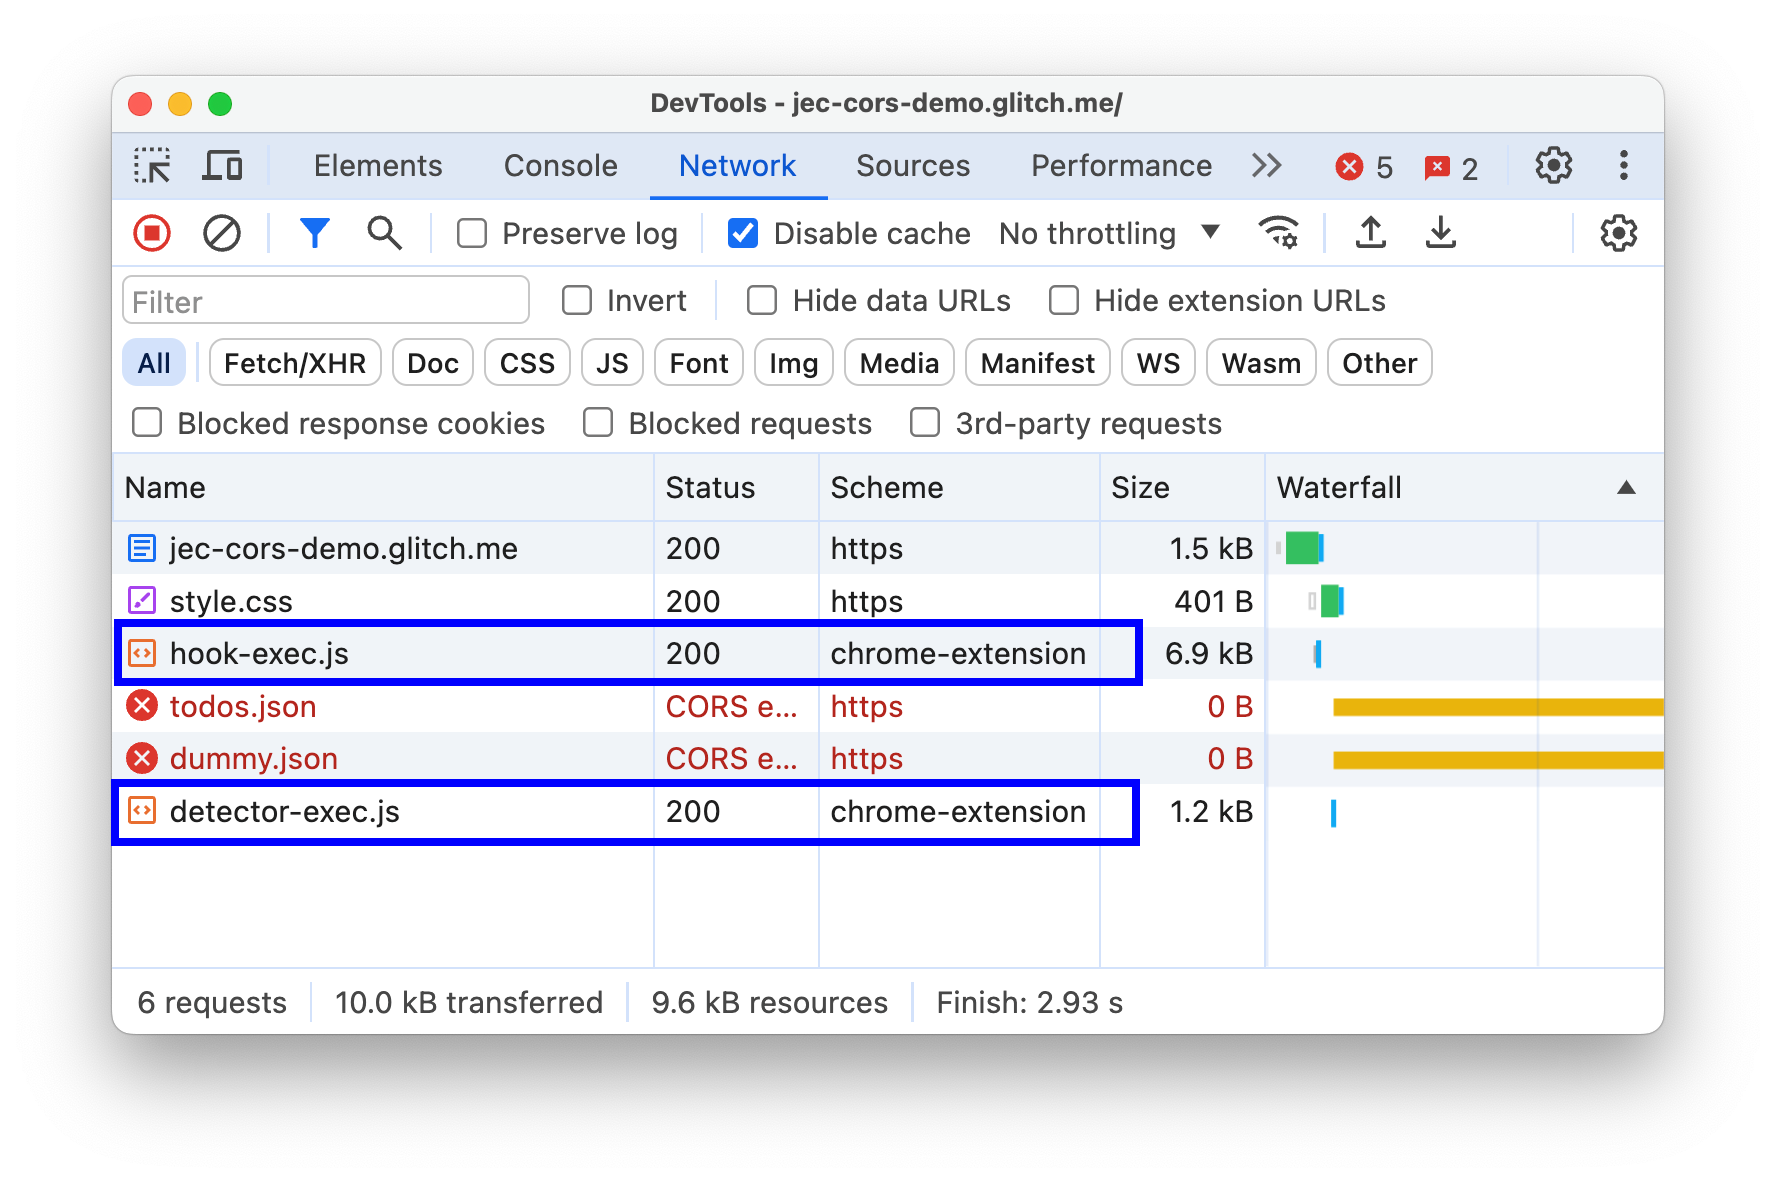
Task: Search within network requests
Action: pyautogui.click(x=383, y=233)
